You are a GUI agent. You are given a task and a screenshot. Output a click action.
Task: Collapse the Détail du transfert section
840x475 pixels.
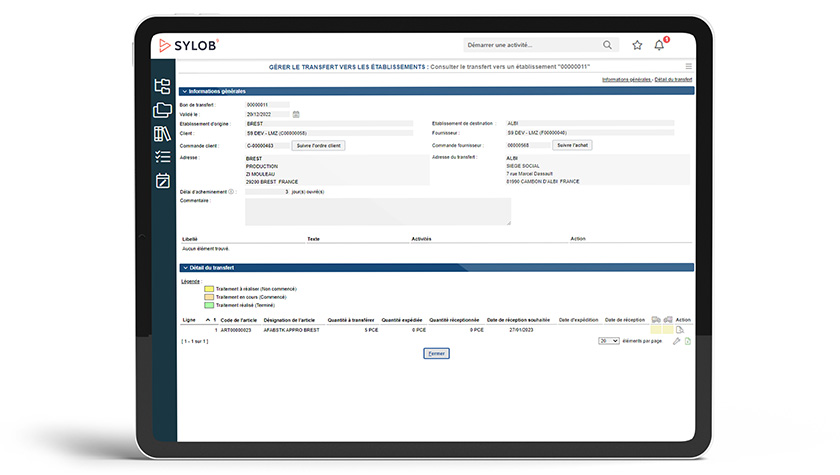point(184,268)
